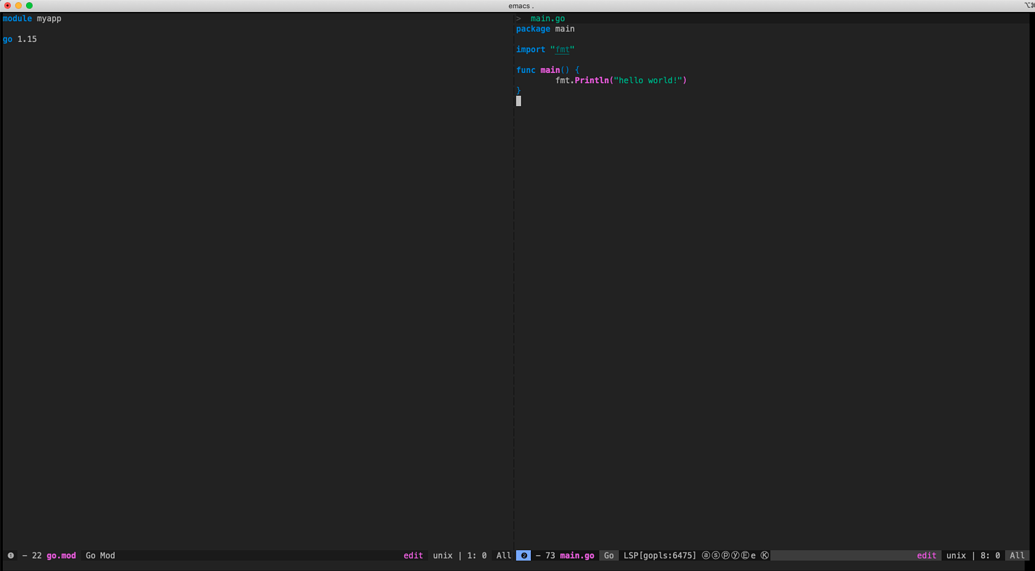Click the green zoom window button
The image size is (1035, 571).
[29, 5]
